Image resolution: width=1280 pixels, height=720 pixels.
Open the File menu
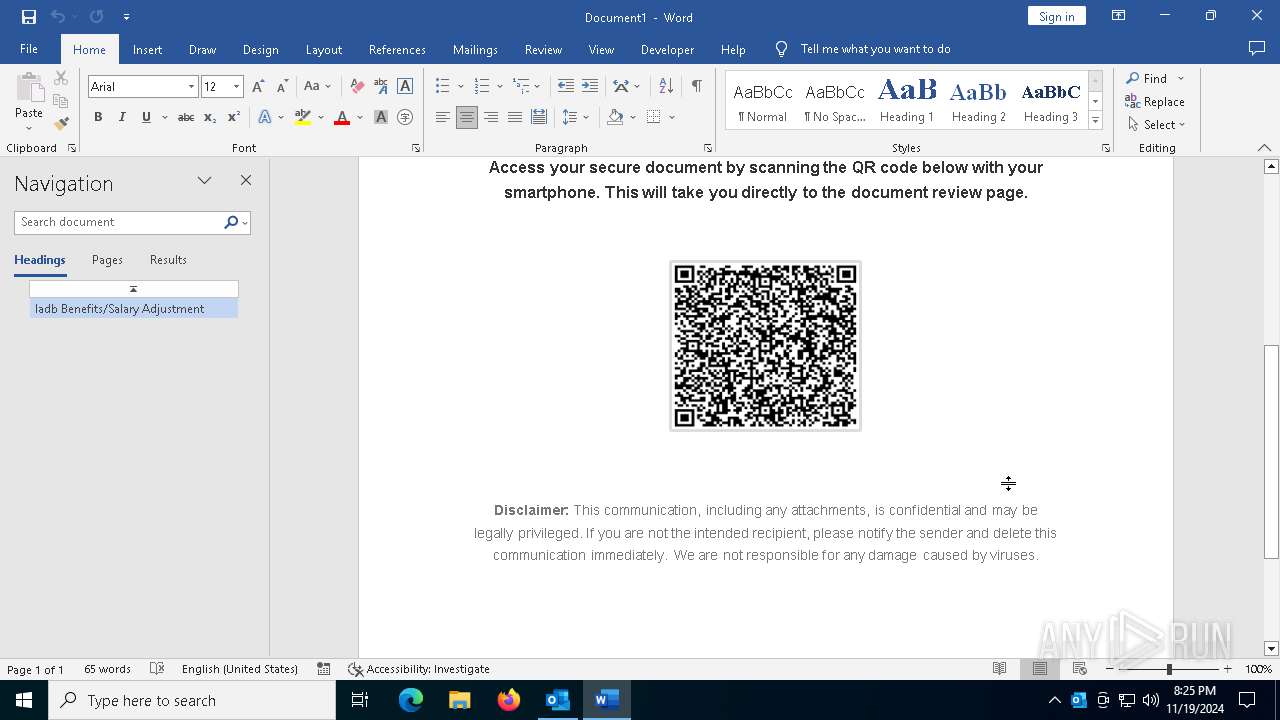point(29,49)
